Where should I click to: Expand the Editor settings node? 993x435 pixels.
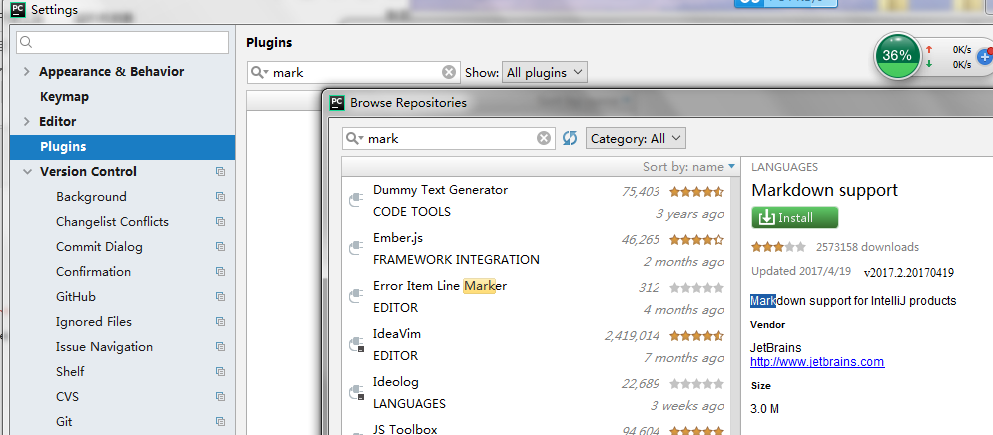tap(26, 122)
